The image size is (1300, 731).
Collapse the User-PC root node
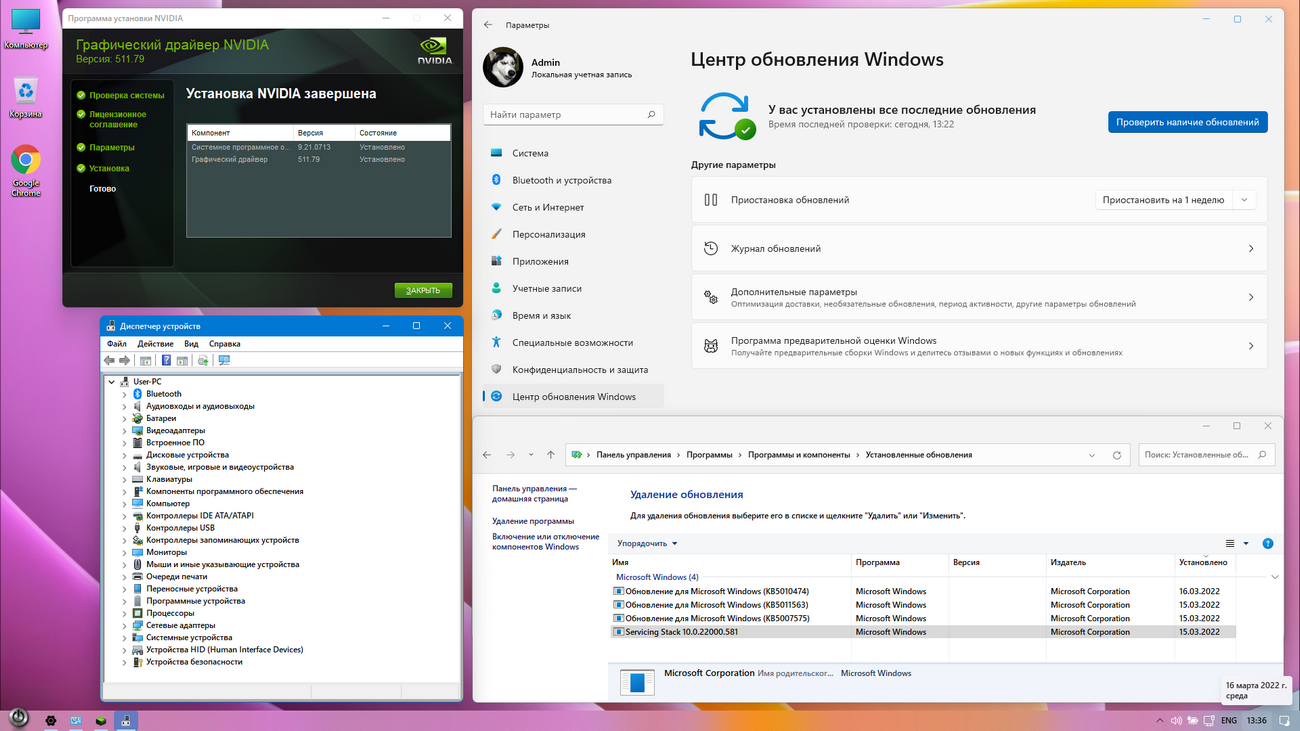click(112, 382)
